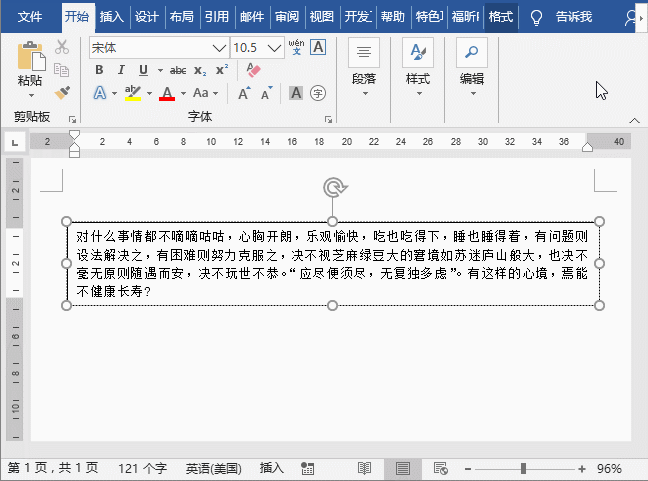Apply red font color
Viewport: 648px width, 481px height.
coord(167,93)
